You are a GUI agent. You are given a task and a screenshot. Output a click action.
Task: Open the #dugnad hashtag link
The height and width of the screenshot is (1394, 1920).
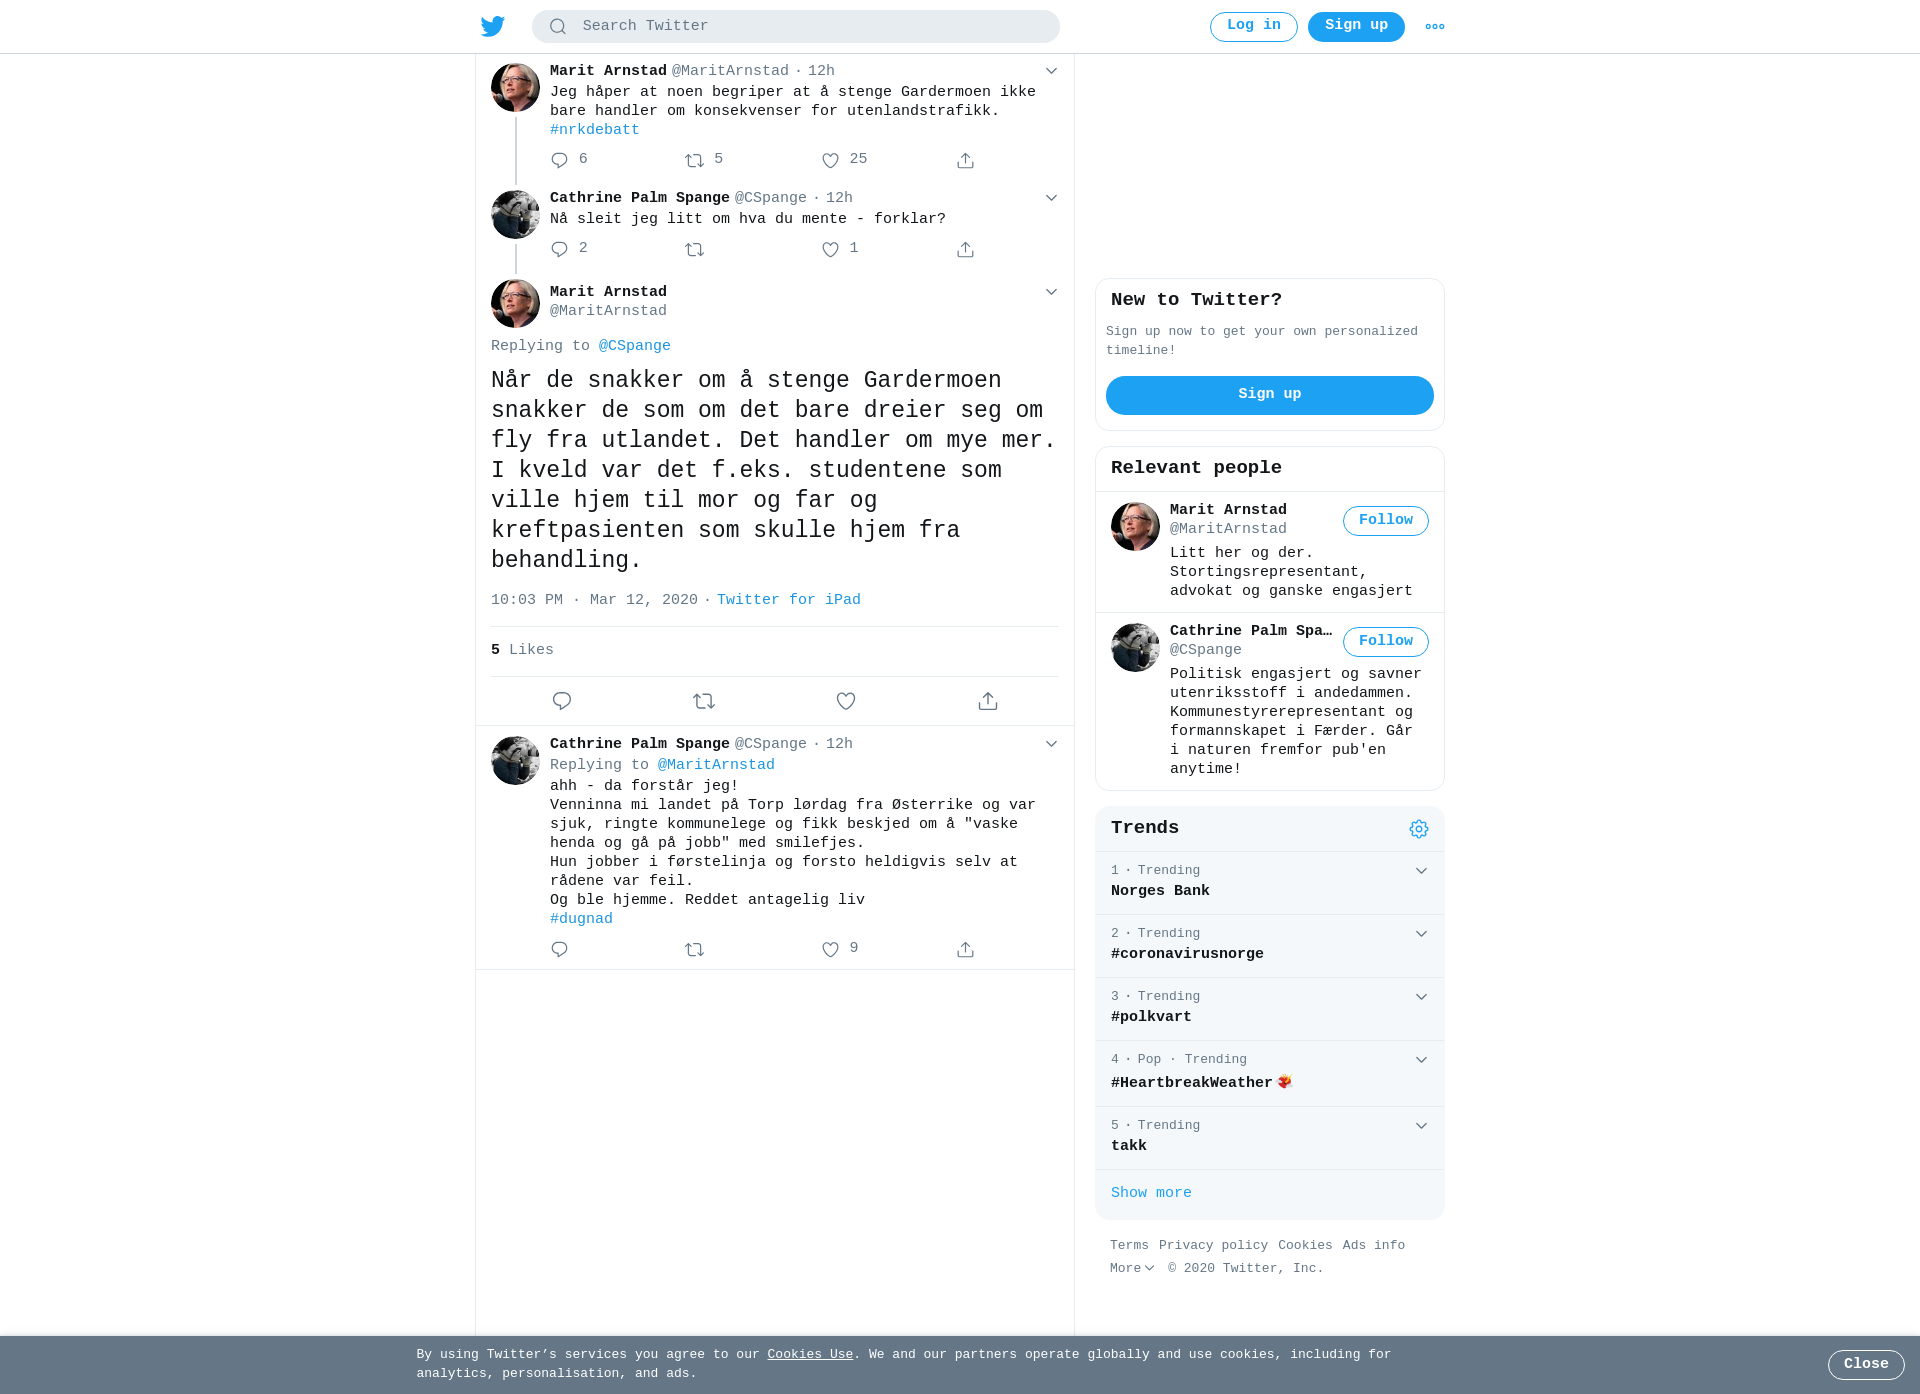pyautogui.click(x=581, y=919)
